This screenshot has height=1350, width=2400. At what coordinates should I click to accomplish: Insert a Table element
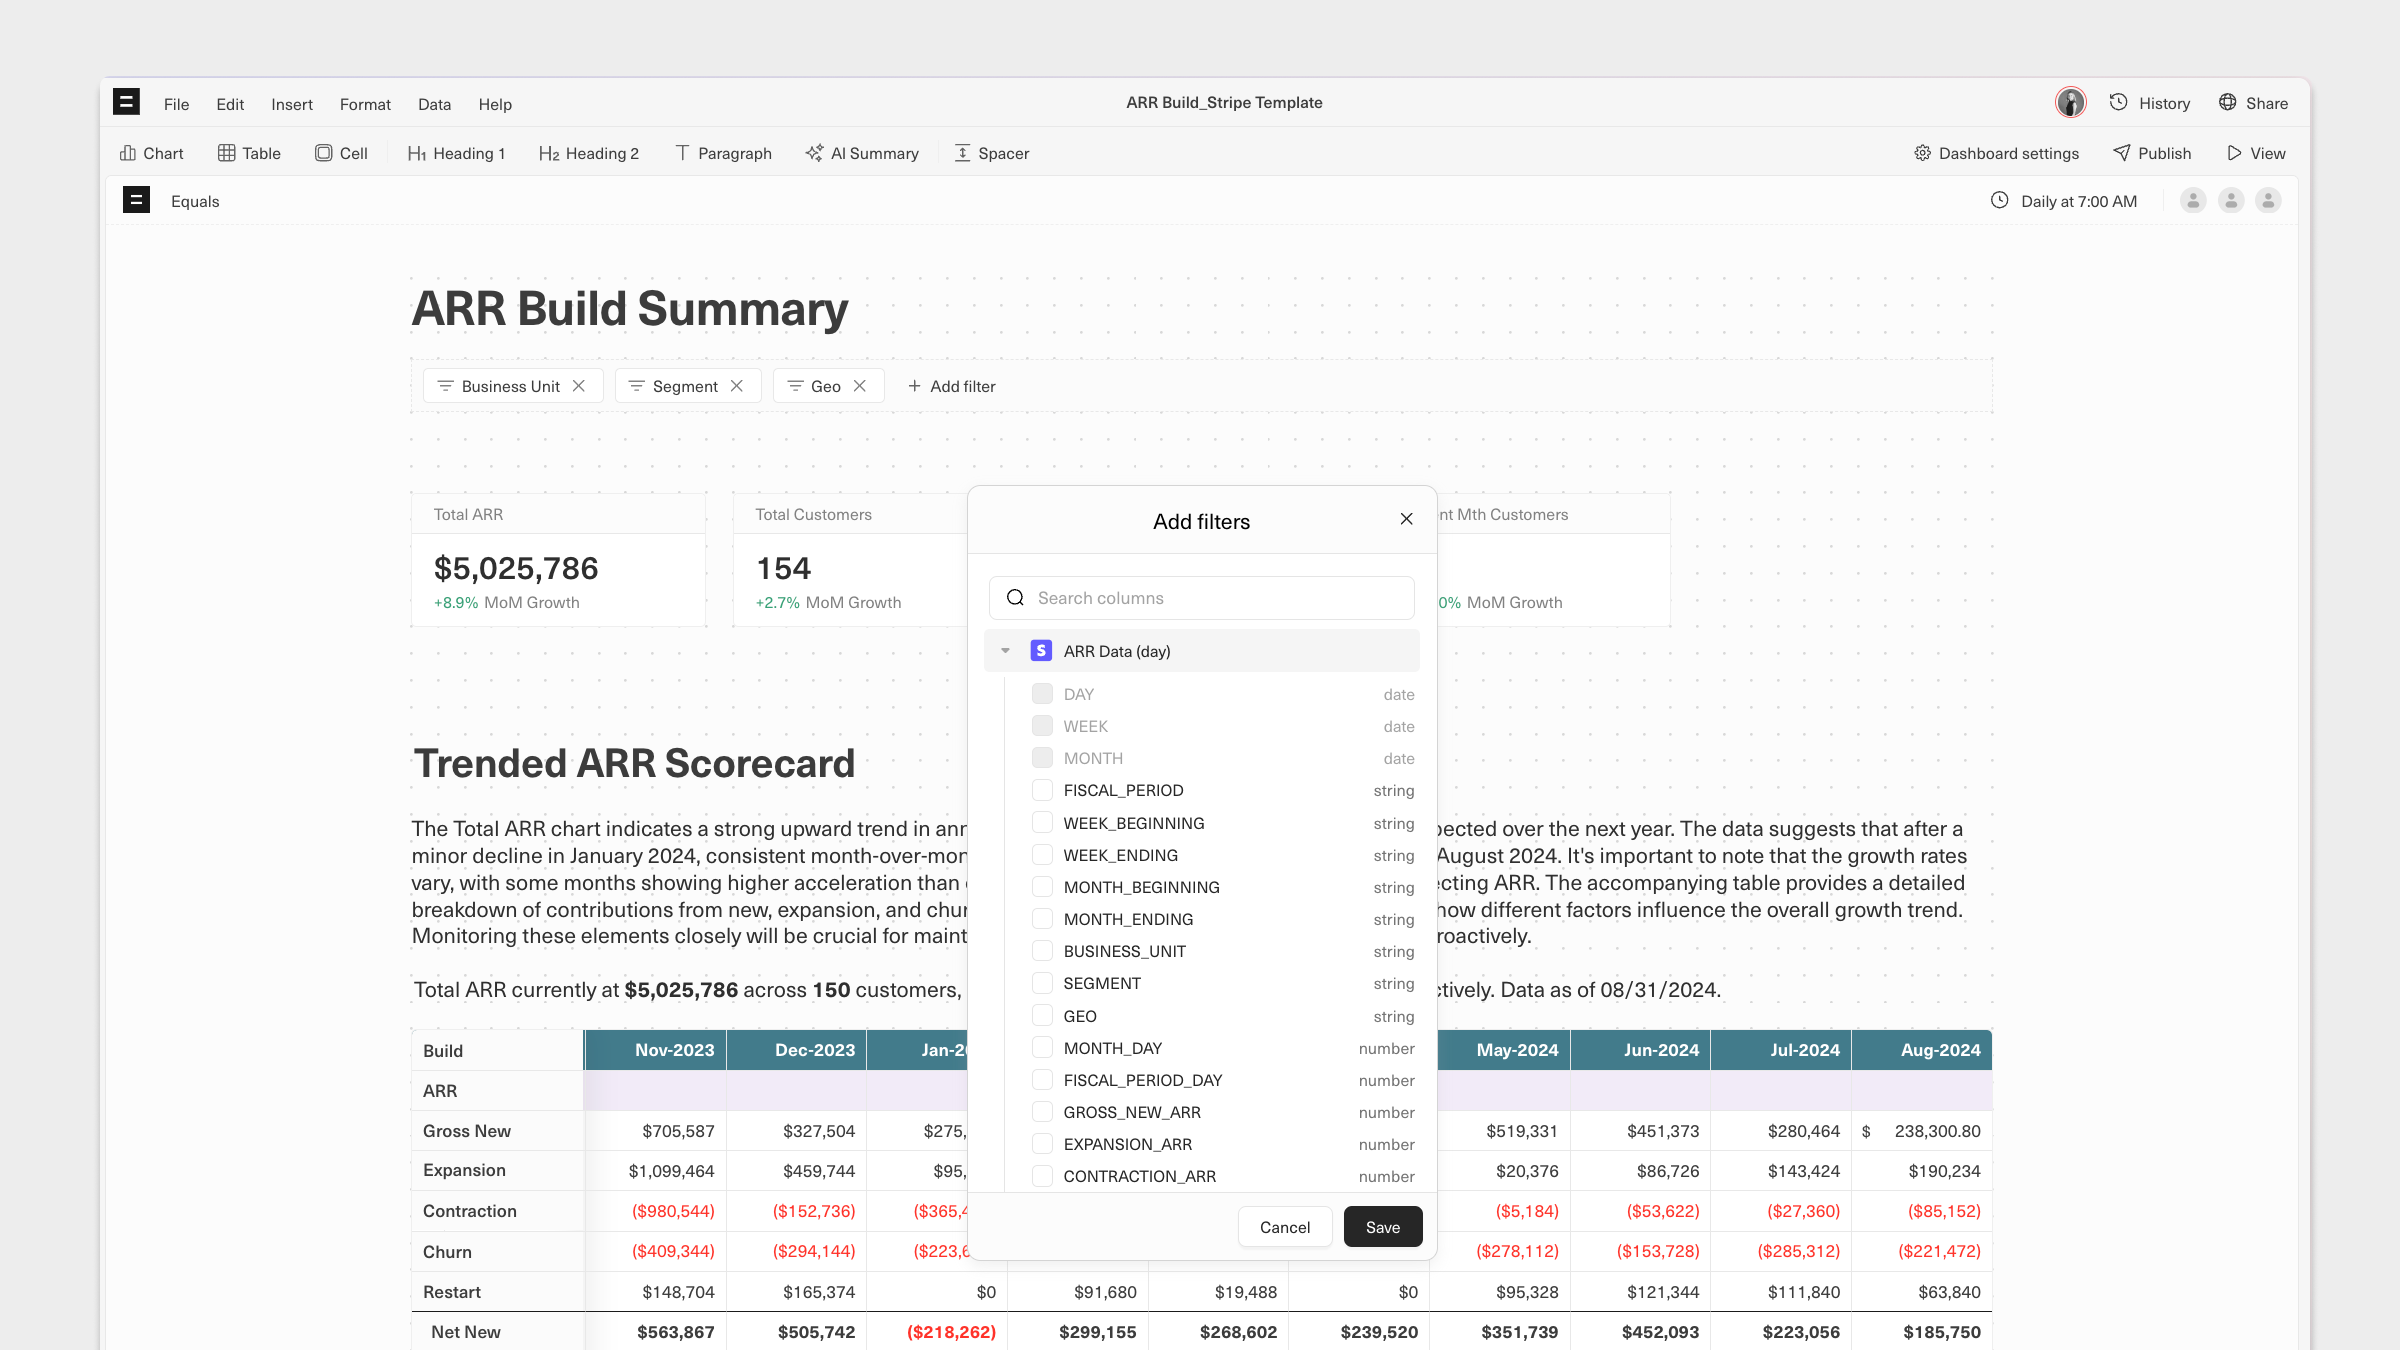point(249,153)
